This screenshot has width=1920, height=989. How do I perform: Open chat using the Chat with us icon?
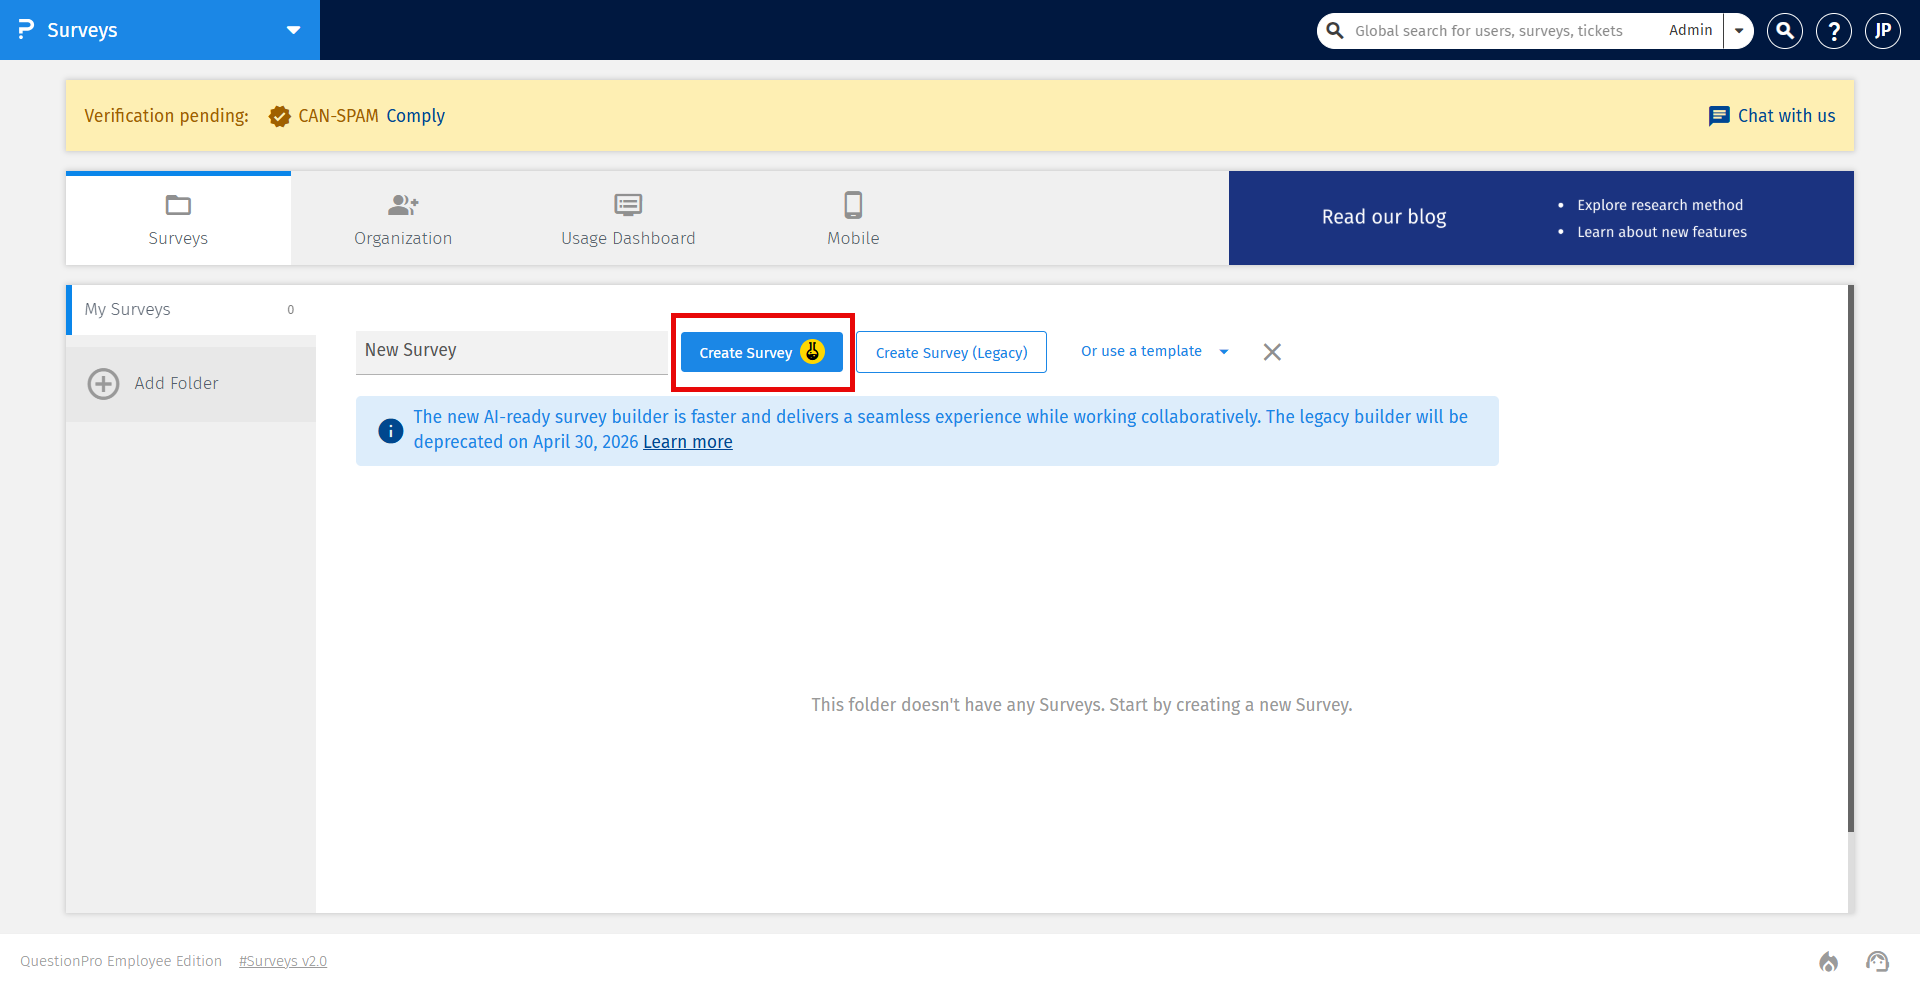click(x=1719, y=115)
